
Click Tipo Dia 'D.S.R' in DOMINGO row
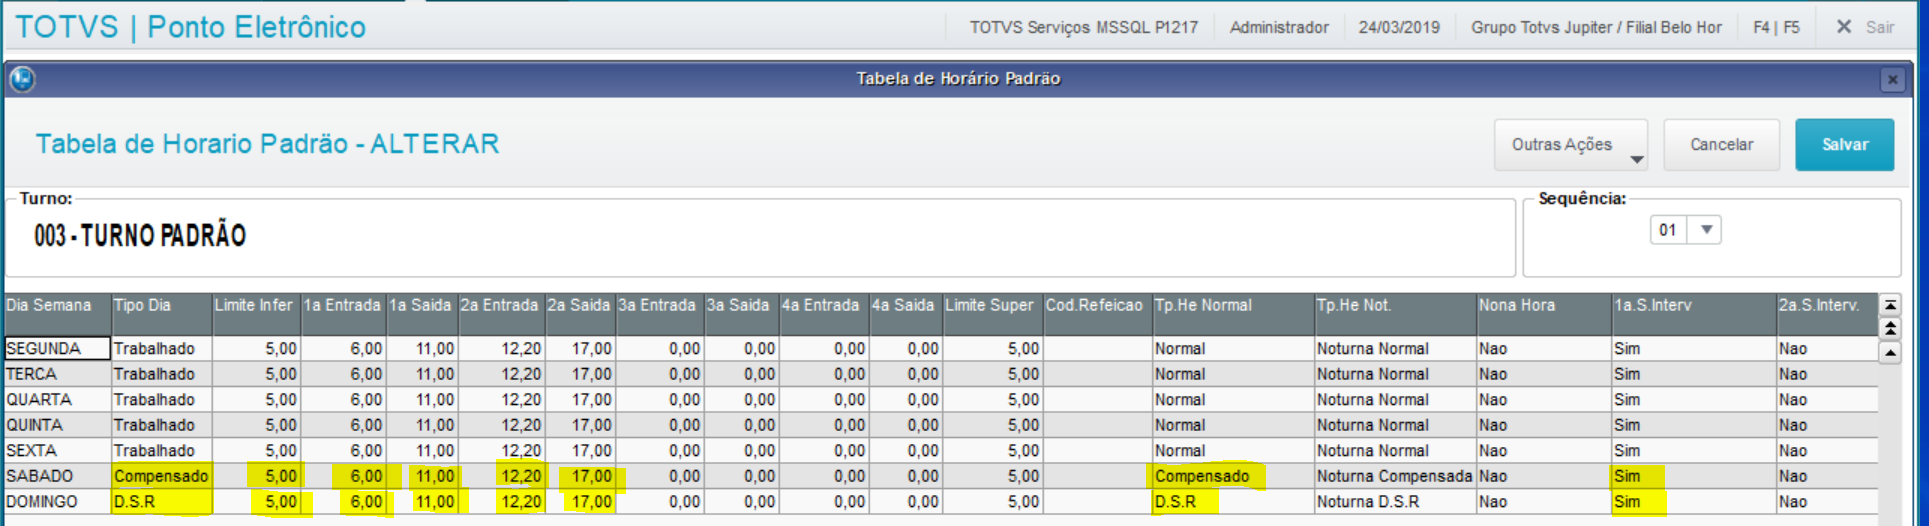161,502
